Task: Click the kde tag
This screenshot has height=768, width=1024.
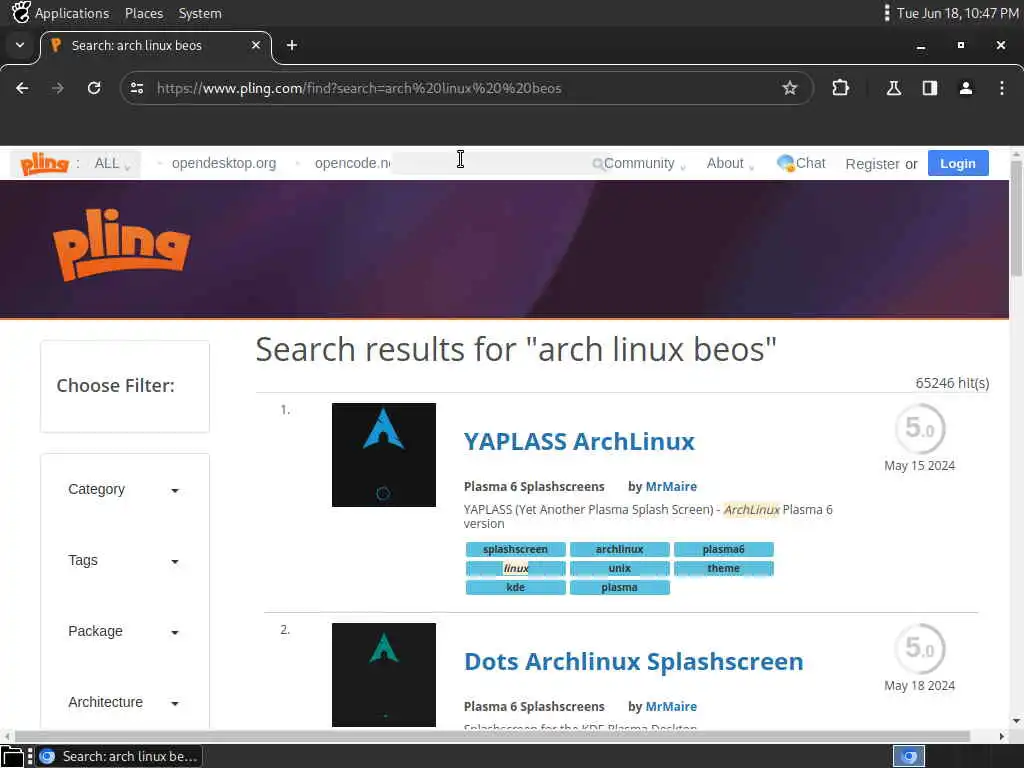Action: pyautogui.click(x=515, y=587)
